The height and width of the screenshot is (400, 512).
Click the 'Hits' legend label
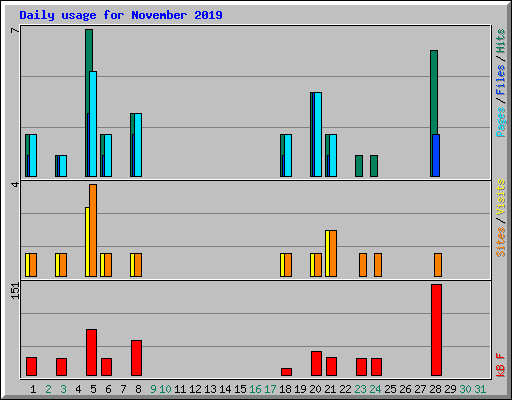(x=501, y=41)
